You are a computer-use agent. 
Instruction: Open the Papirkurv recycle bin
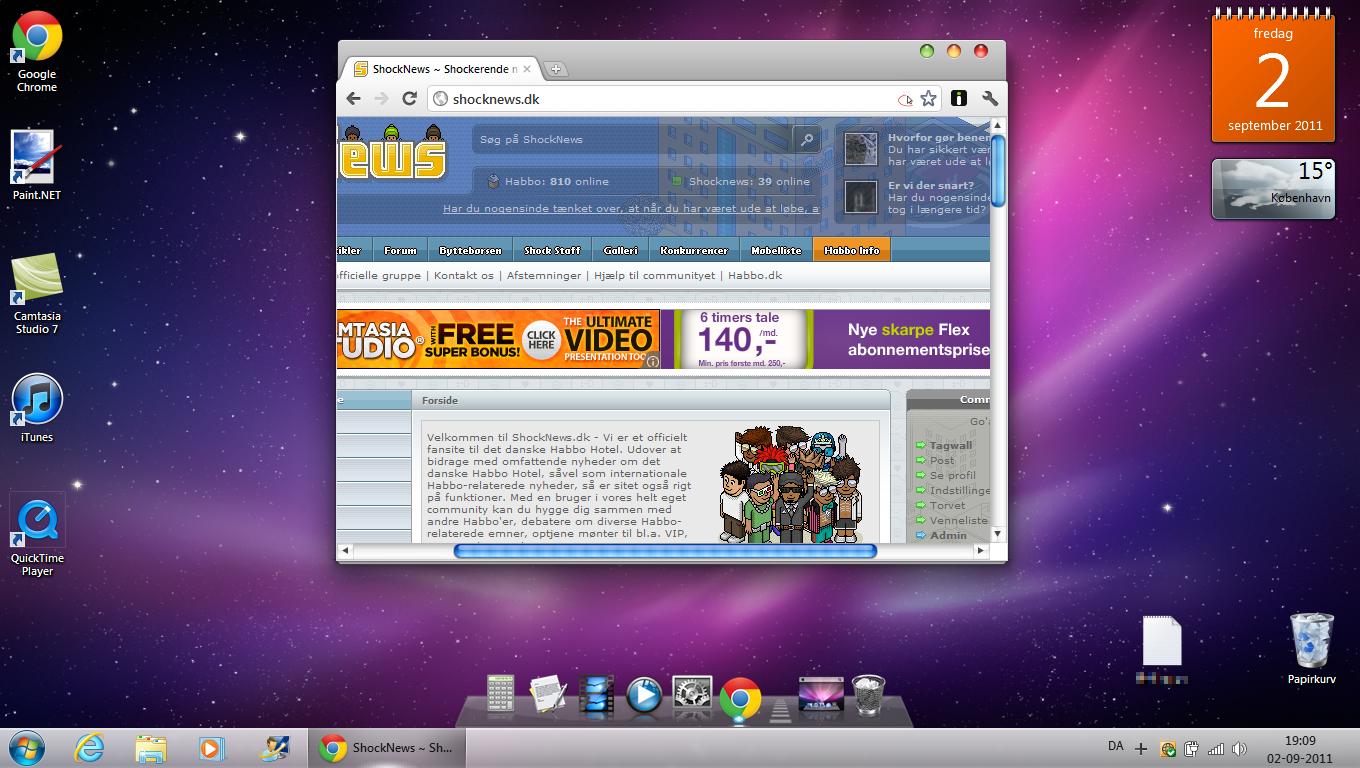click(x=1311, y=648)
